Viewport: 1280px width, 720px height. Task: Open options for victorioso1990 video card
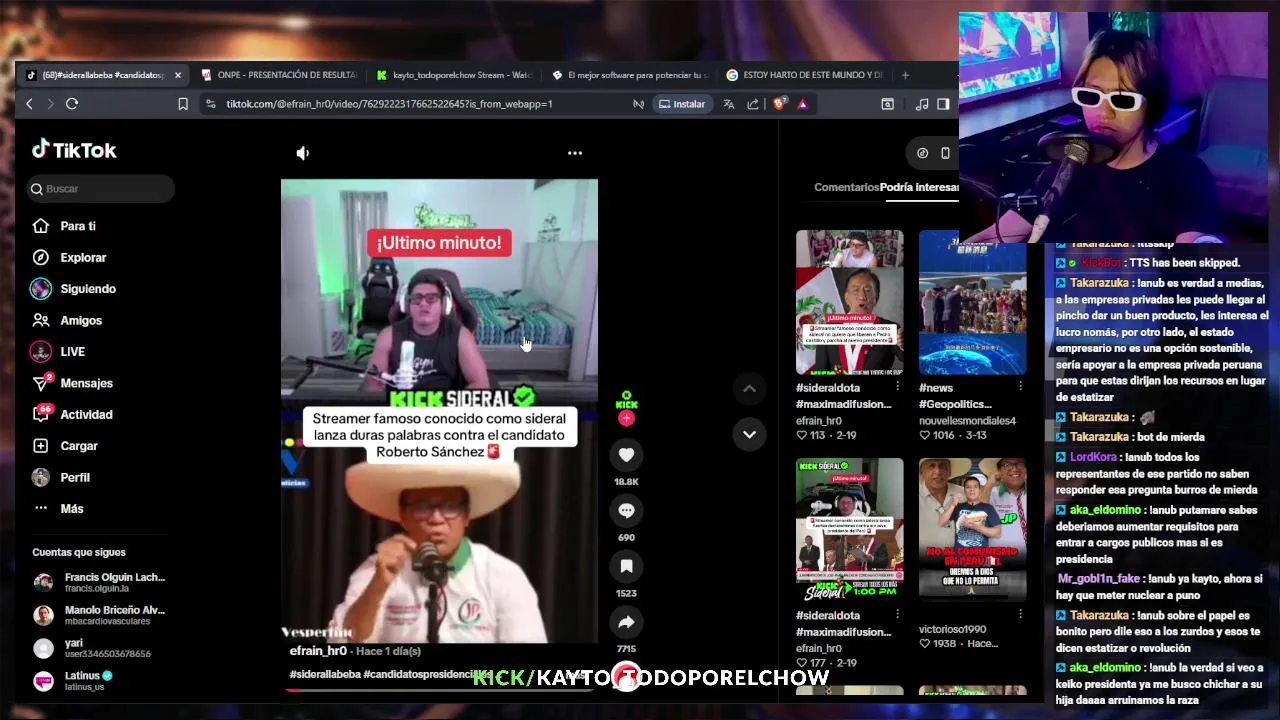(x=1020, y=614)
